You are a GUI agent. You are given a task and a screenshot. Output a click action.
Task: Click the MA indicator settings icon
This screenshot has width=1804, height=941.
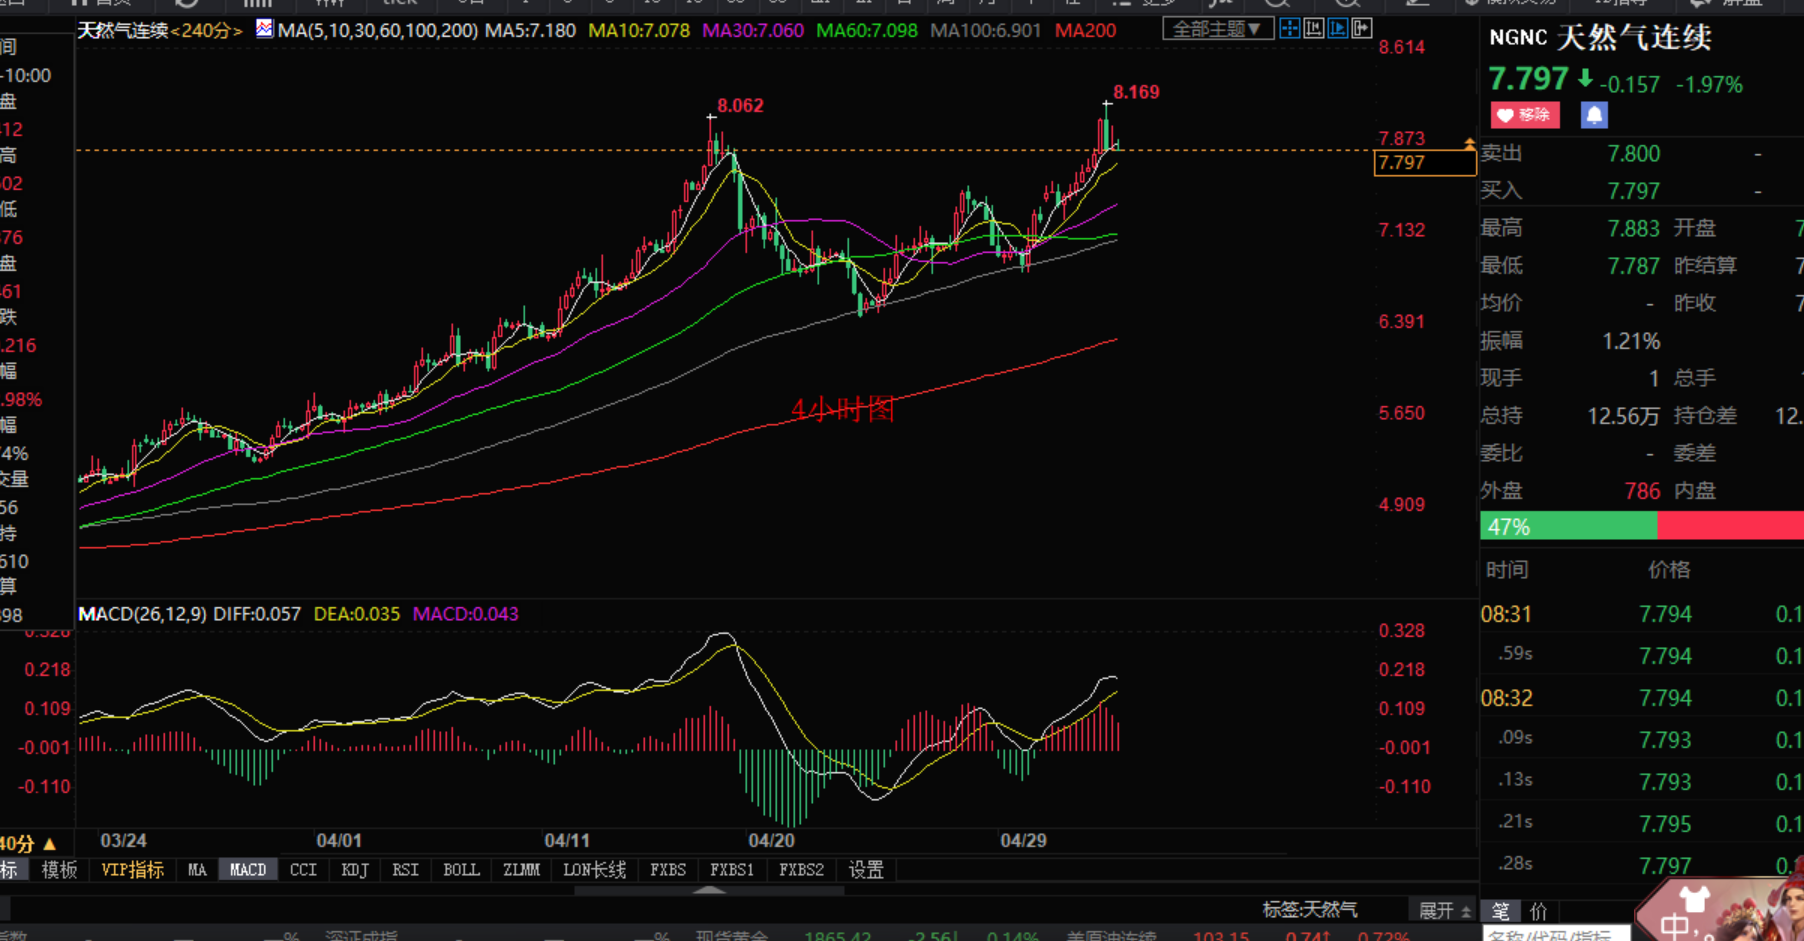click(x=264, y=29)
